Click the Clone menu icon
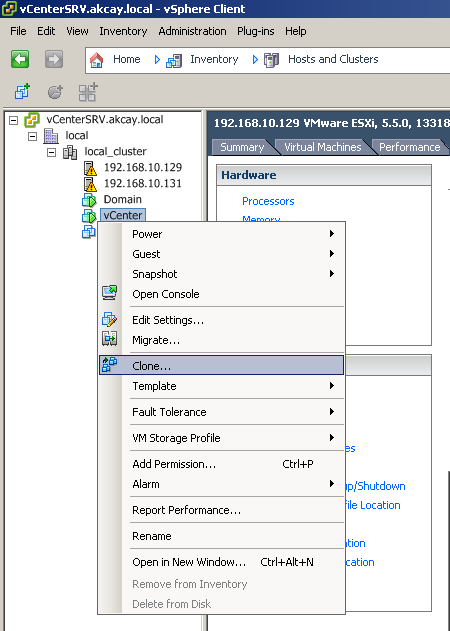The width and height of the screenshot is (450, 631). (109, 365)
